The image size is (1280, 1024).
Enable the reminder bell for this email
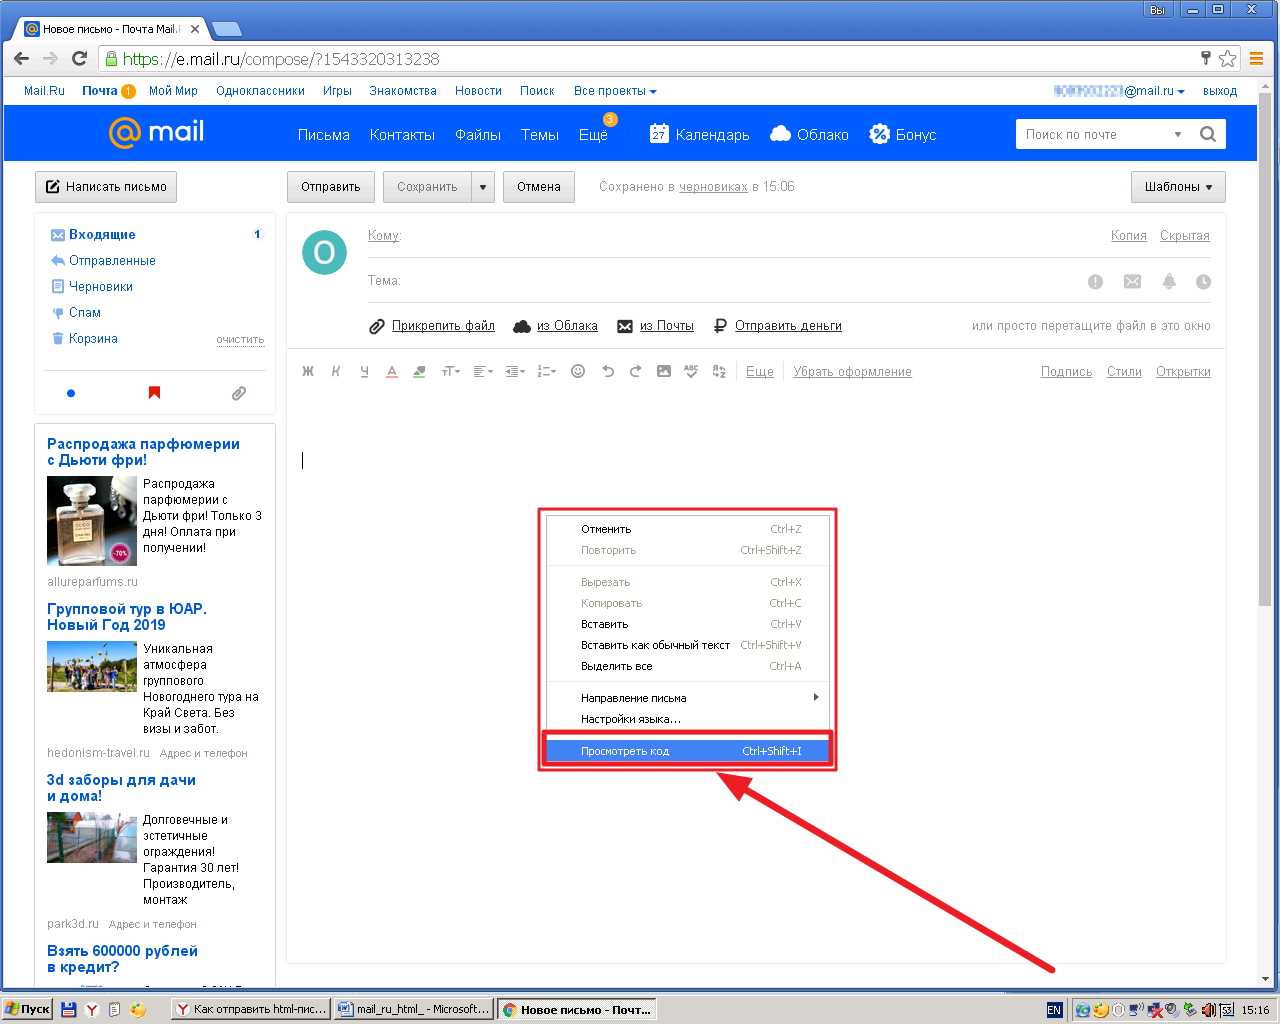click(1168, 282)
